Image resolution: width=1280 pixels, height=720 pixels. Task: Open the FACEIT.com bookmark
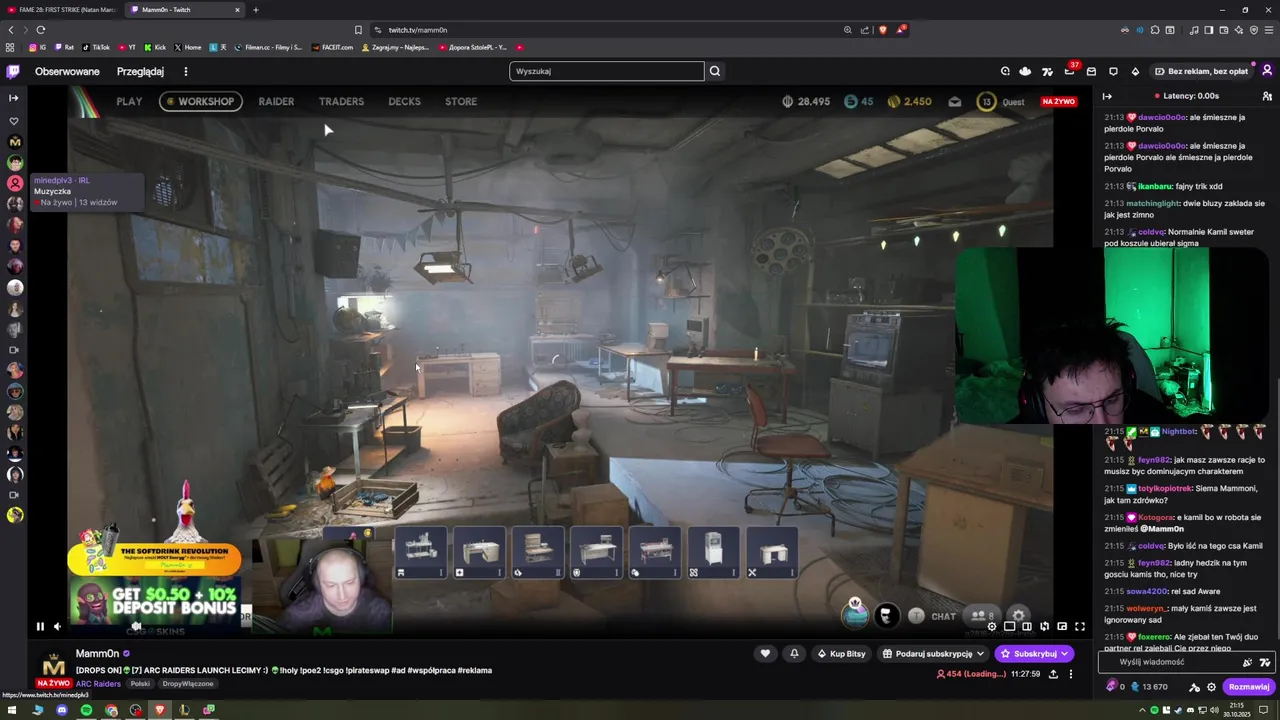click(333, 47)
